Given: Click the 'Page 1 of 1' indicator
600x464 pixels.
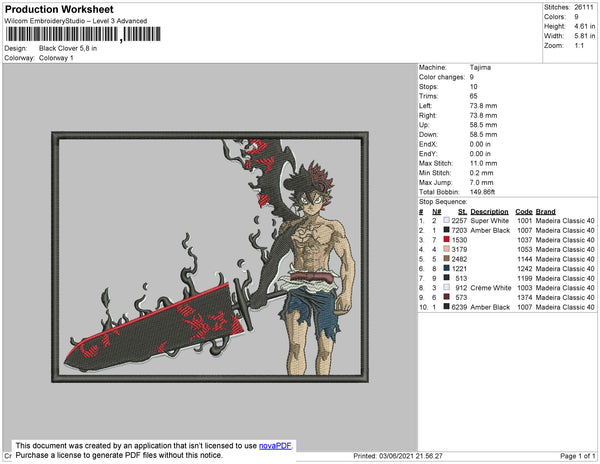Looking at the screenshot, I should pyautogui.click(x=577, y=456).
